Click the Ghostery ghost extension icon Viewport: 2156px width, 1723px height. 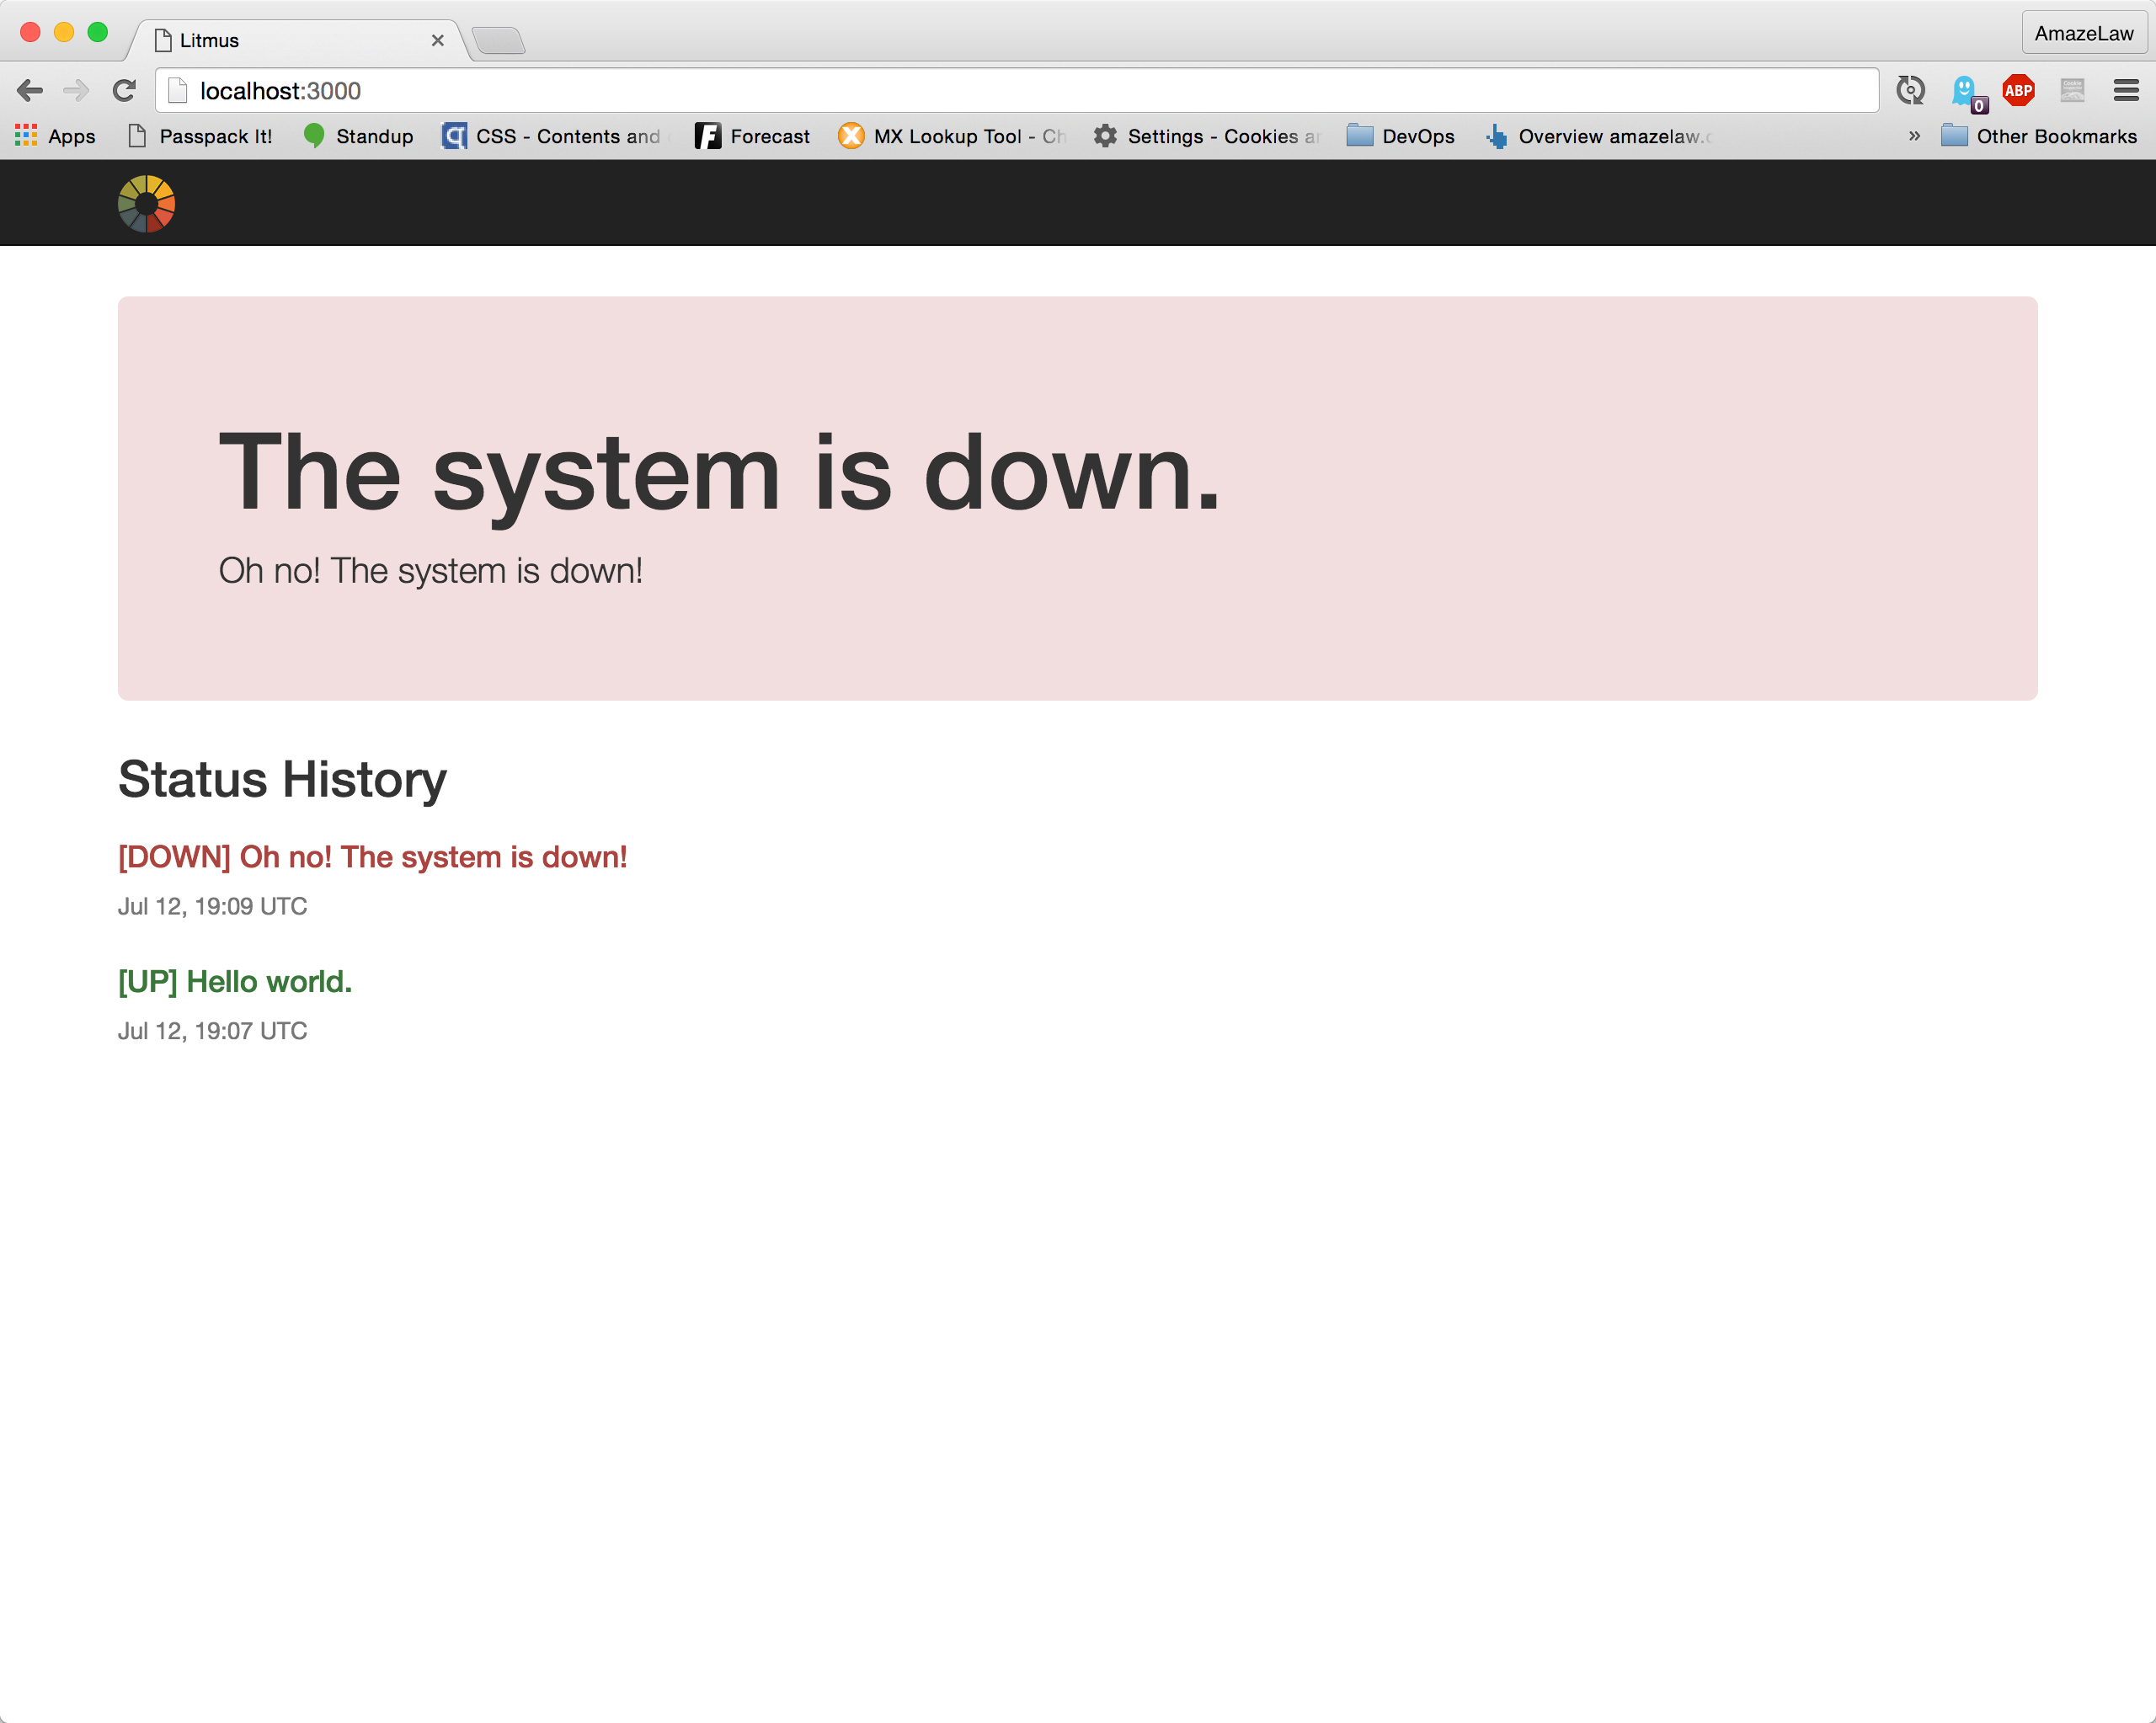pos(1965,91)
